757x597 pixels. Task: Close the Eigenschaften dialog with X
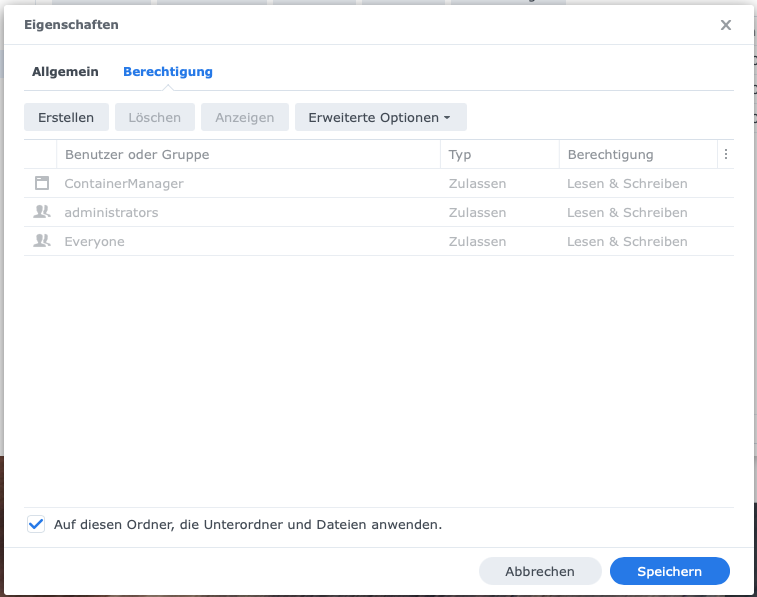(726, 25)
